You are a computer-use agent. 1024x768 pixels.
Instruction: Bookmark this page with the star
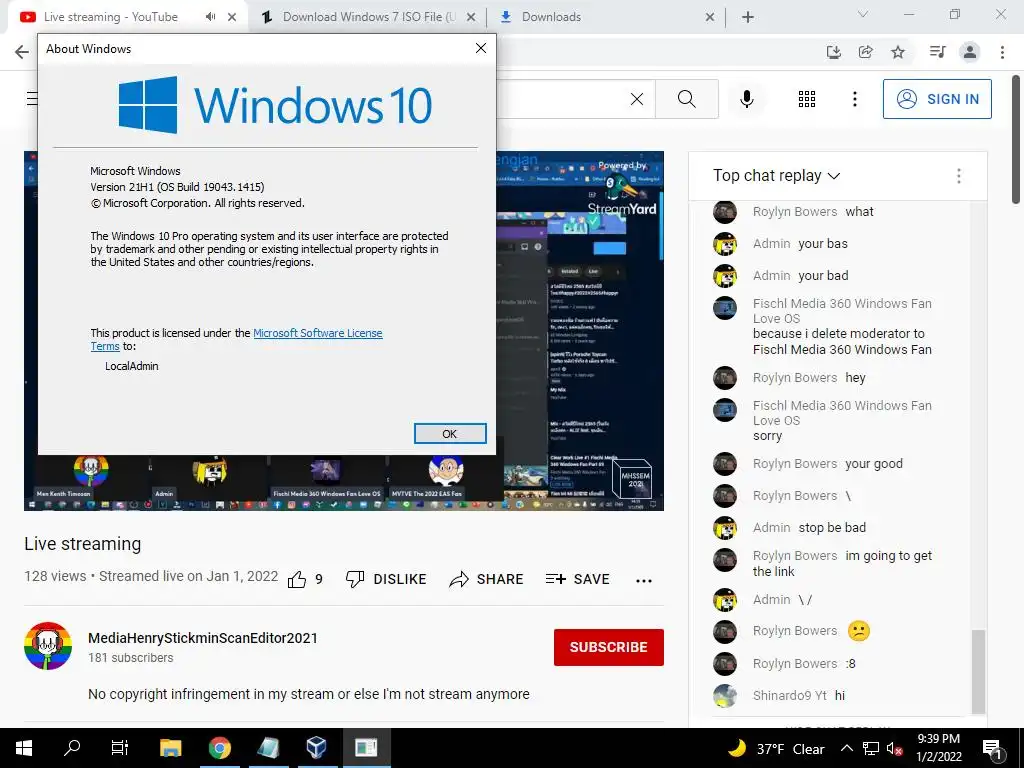(898, 52)
